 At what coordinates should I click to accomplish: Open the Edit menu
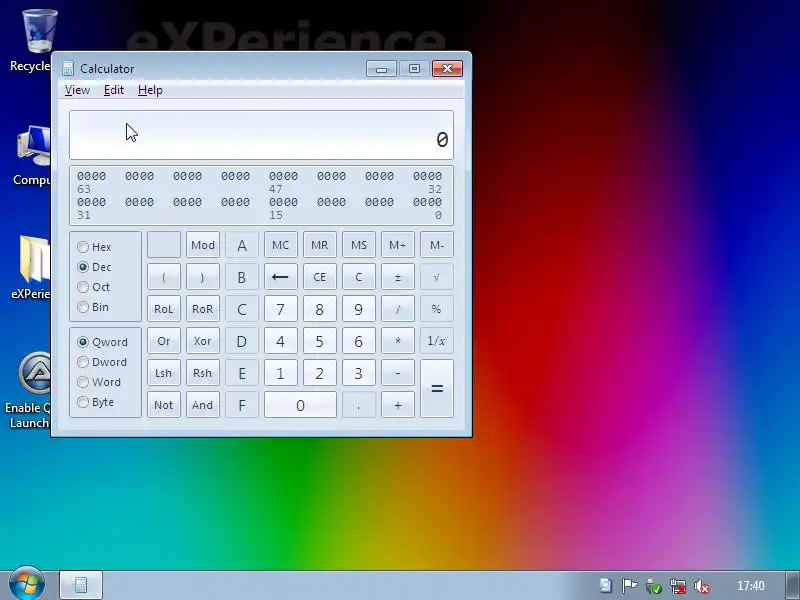point(114,90)
